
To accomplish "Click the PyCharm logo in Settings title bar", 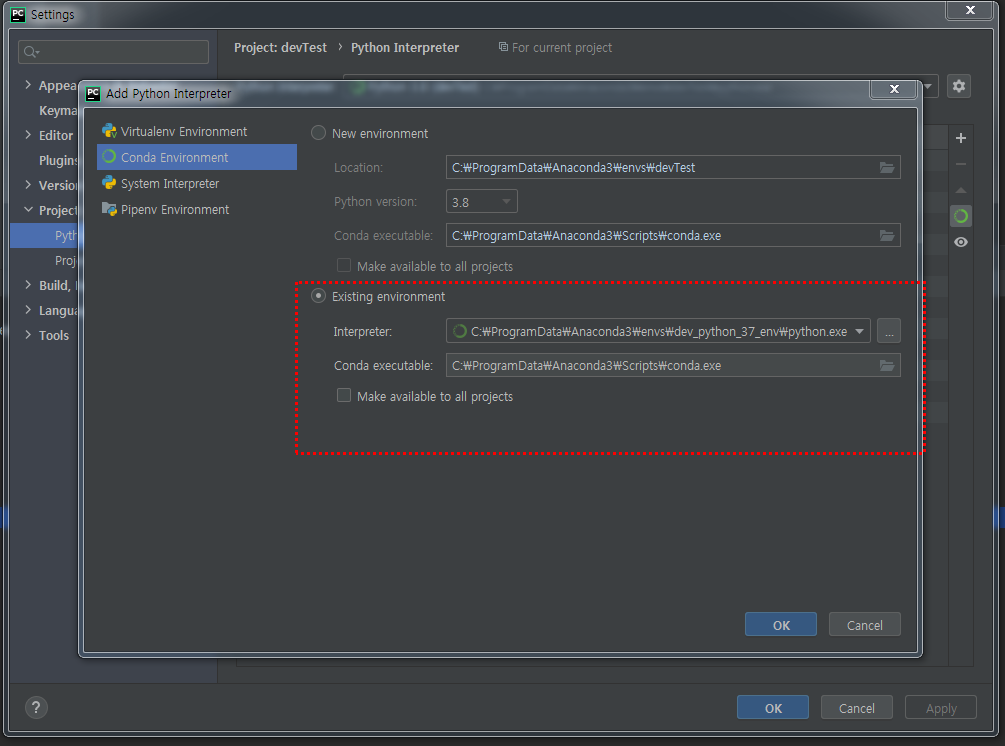I will (18, 14).
